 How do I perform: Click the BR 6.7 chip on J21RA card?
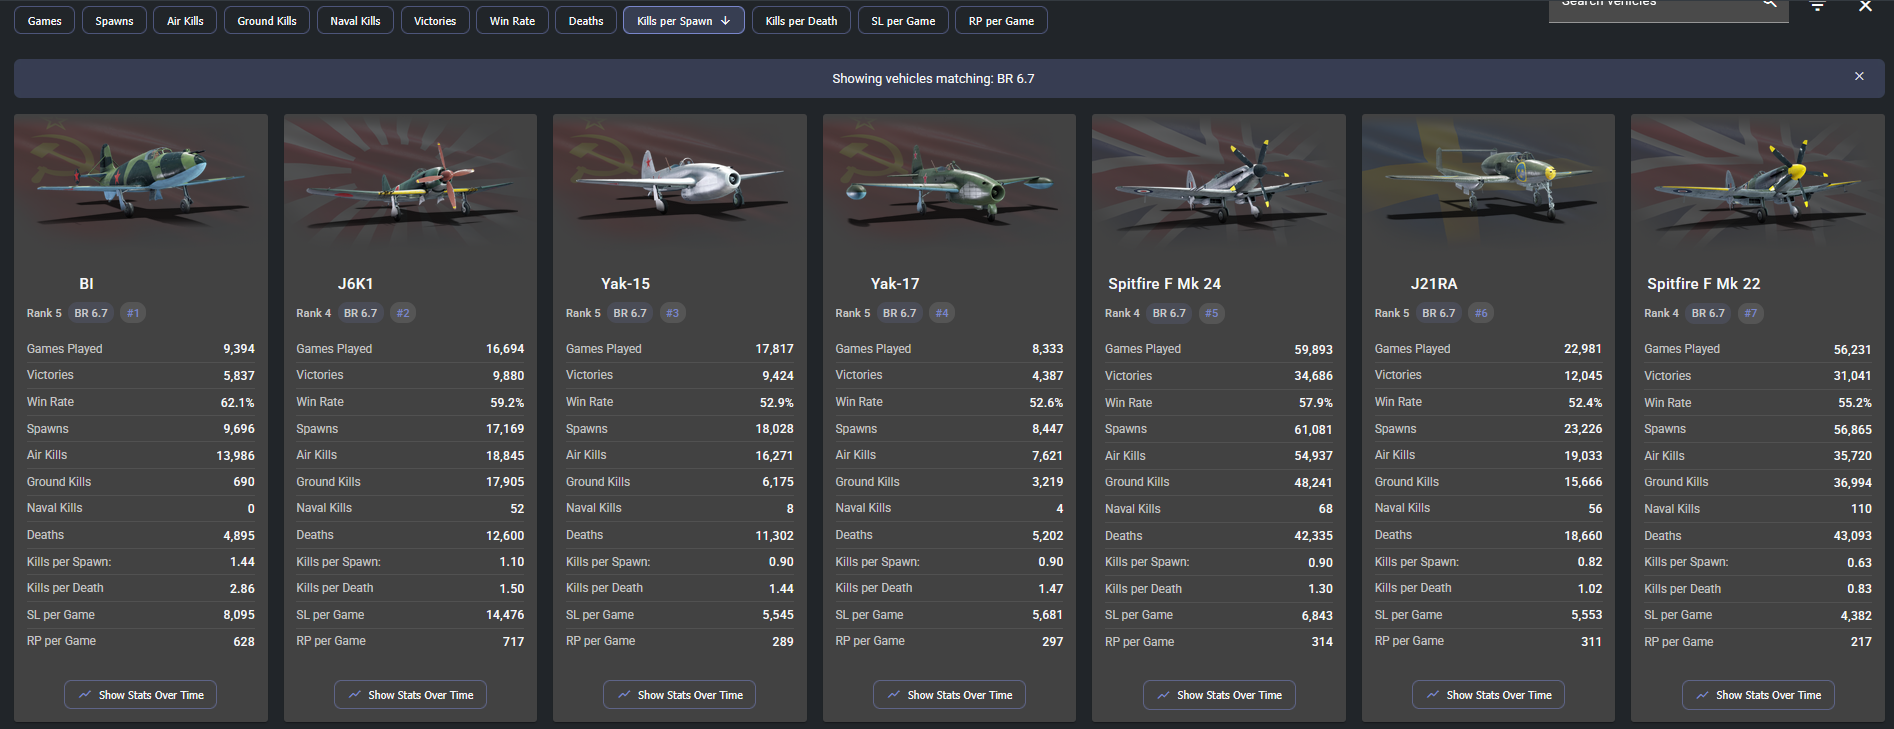pyautogui.click(x=1439, y=313)
